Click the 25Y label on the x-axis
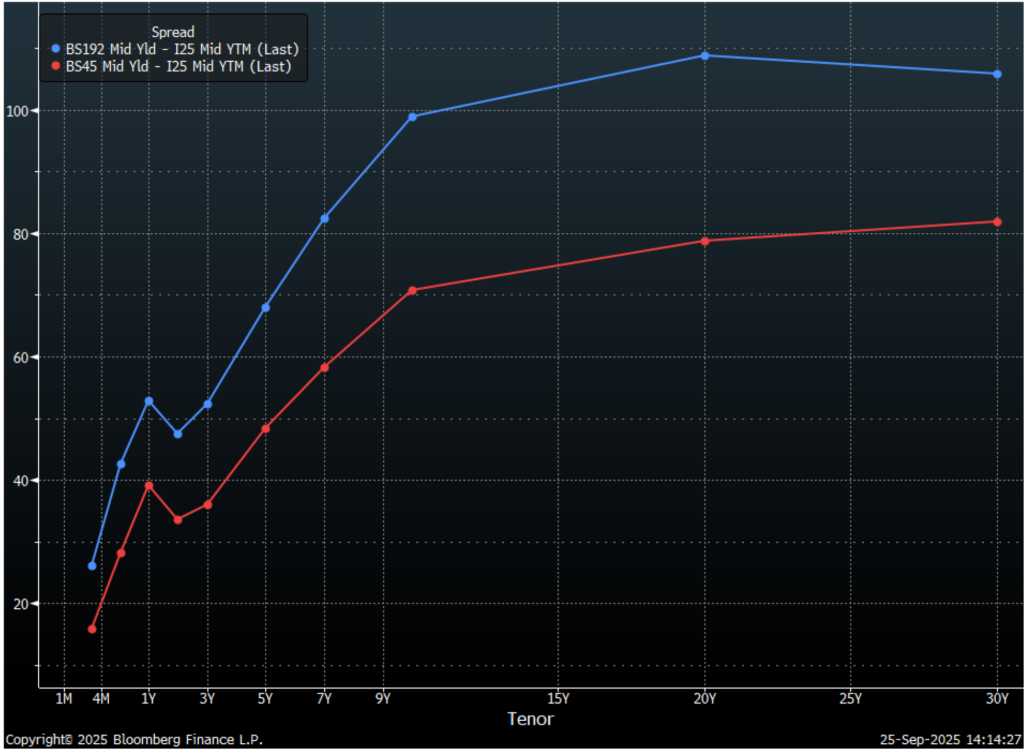Screen dimensions: 1024x749 pyautogui.click(x=851, y=698)
